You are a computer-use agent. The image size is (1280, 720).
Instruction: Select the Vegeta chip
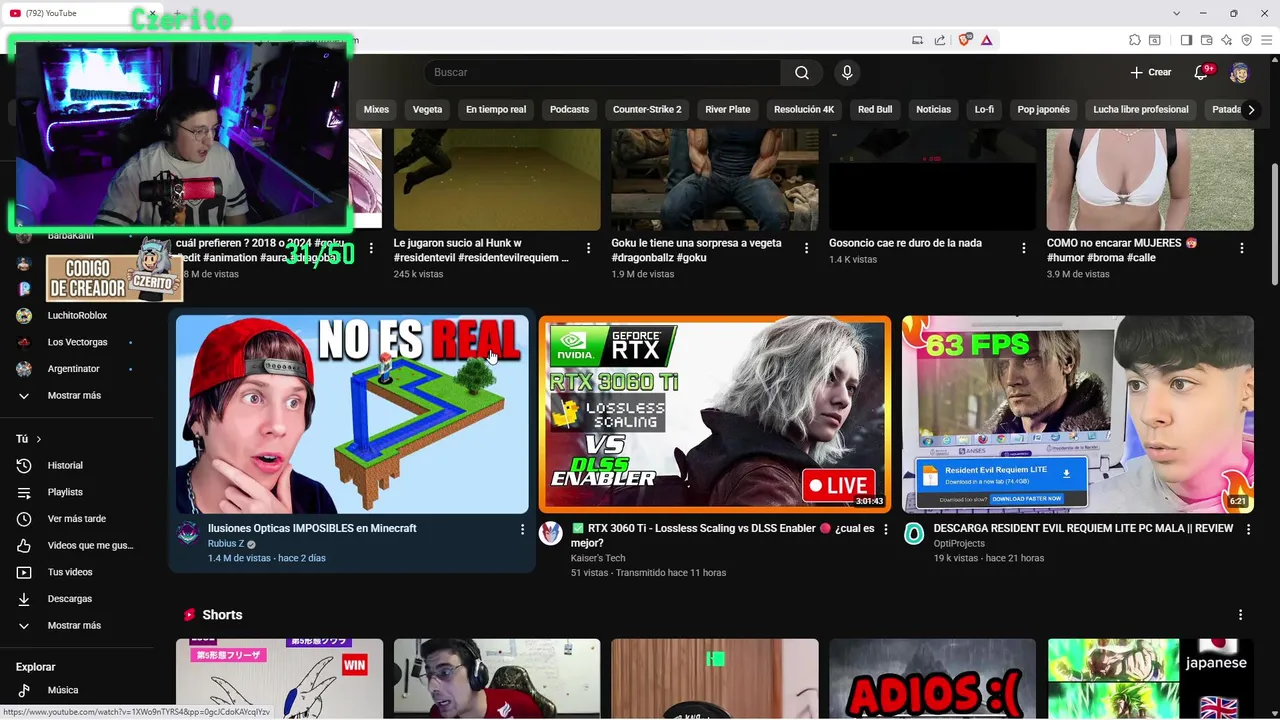coord(427,110)
